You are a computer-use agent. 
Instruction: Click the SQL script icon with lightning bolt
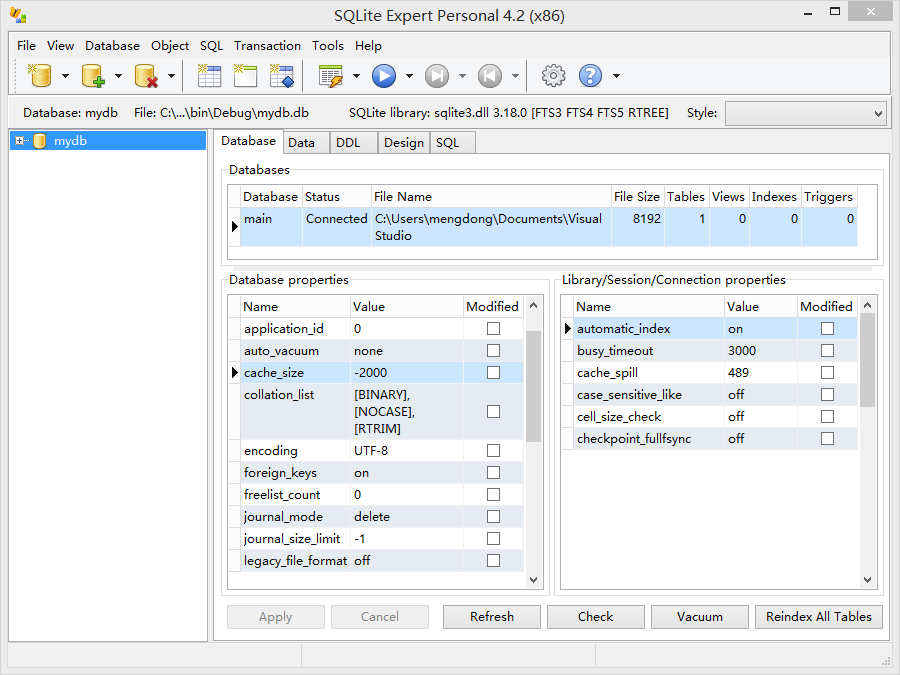point(331,76)
